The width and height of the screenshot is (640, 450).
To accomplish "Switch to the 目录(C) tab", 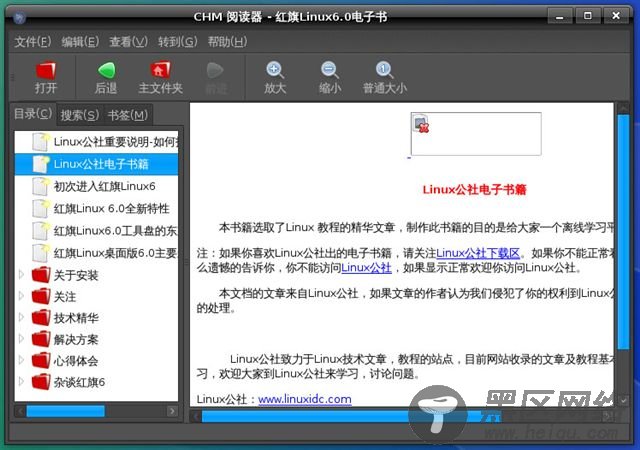I will point(33,114).
